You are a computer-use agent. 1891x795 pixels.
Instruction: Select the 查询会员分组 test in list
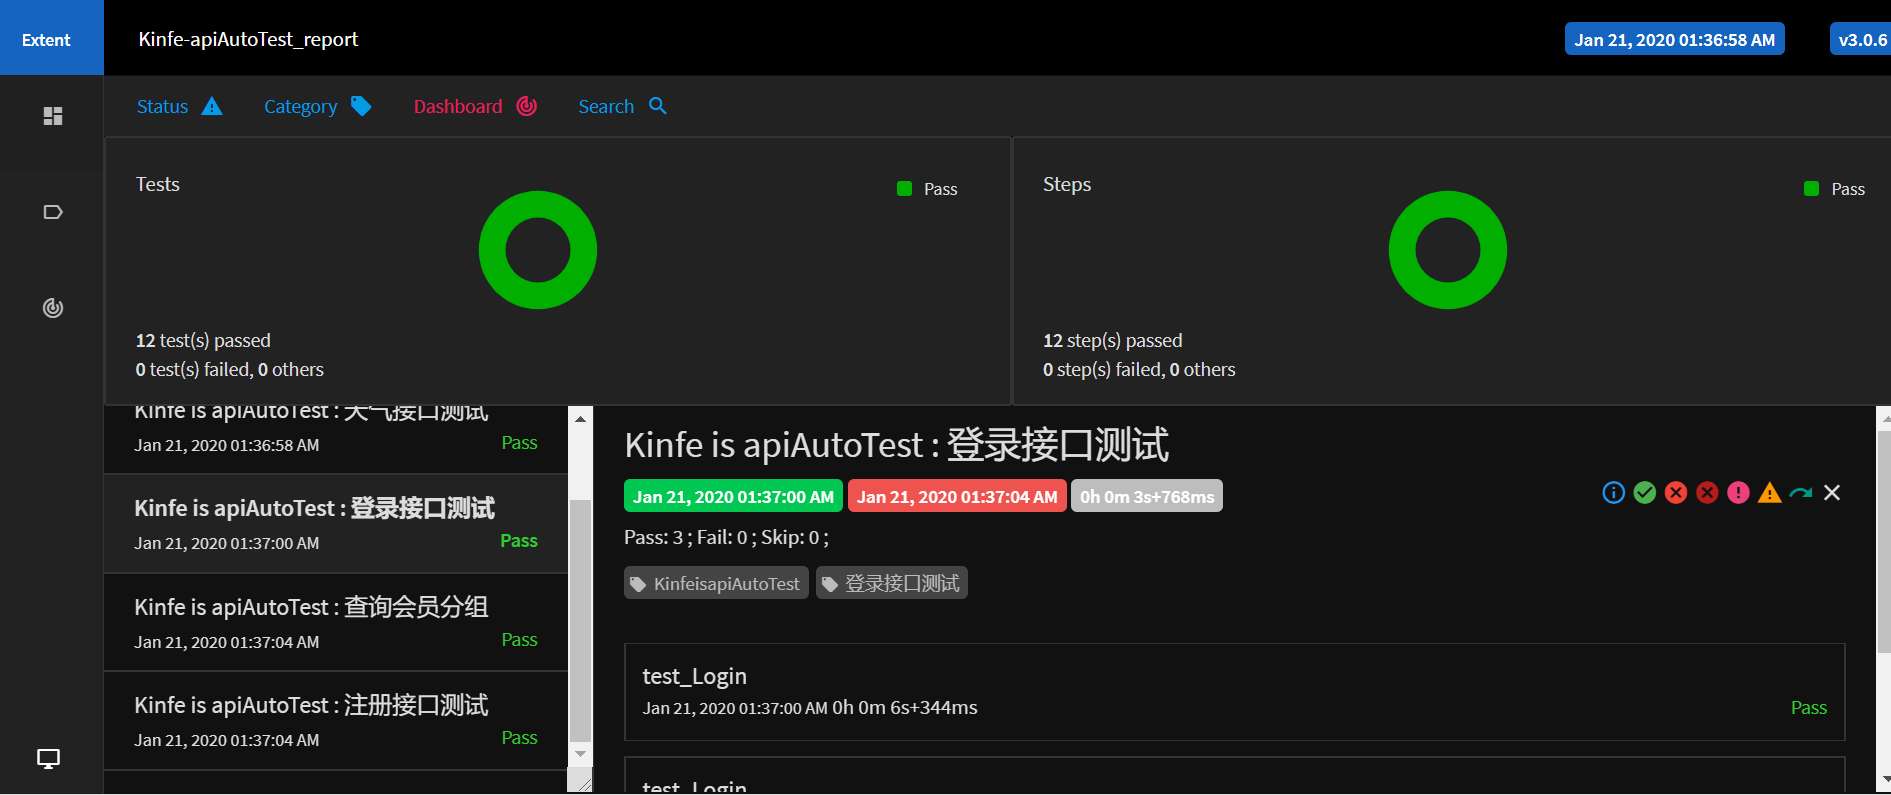point(336,622)
